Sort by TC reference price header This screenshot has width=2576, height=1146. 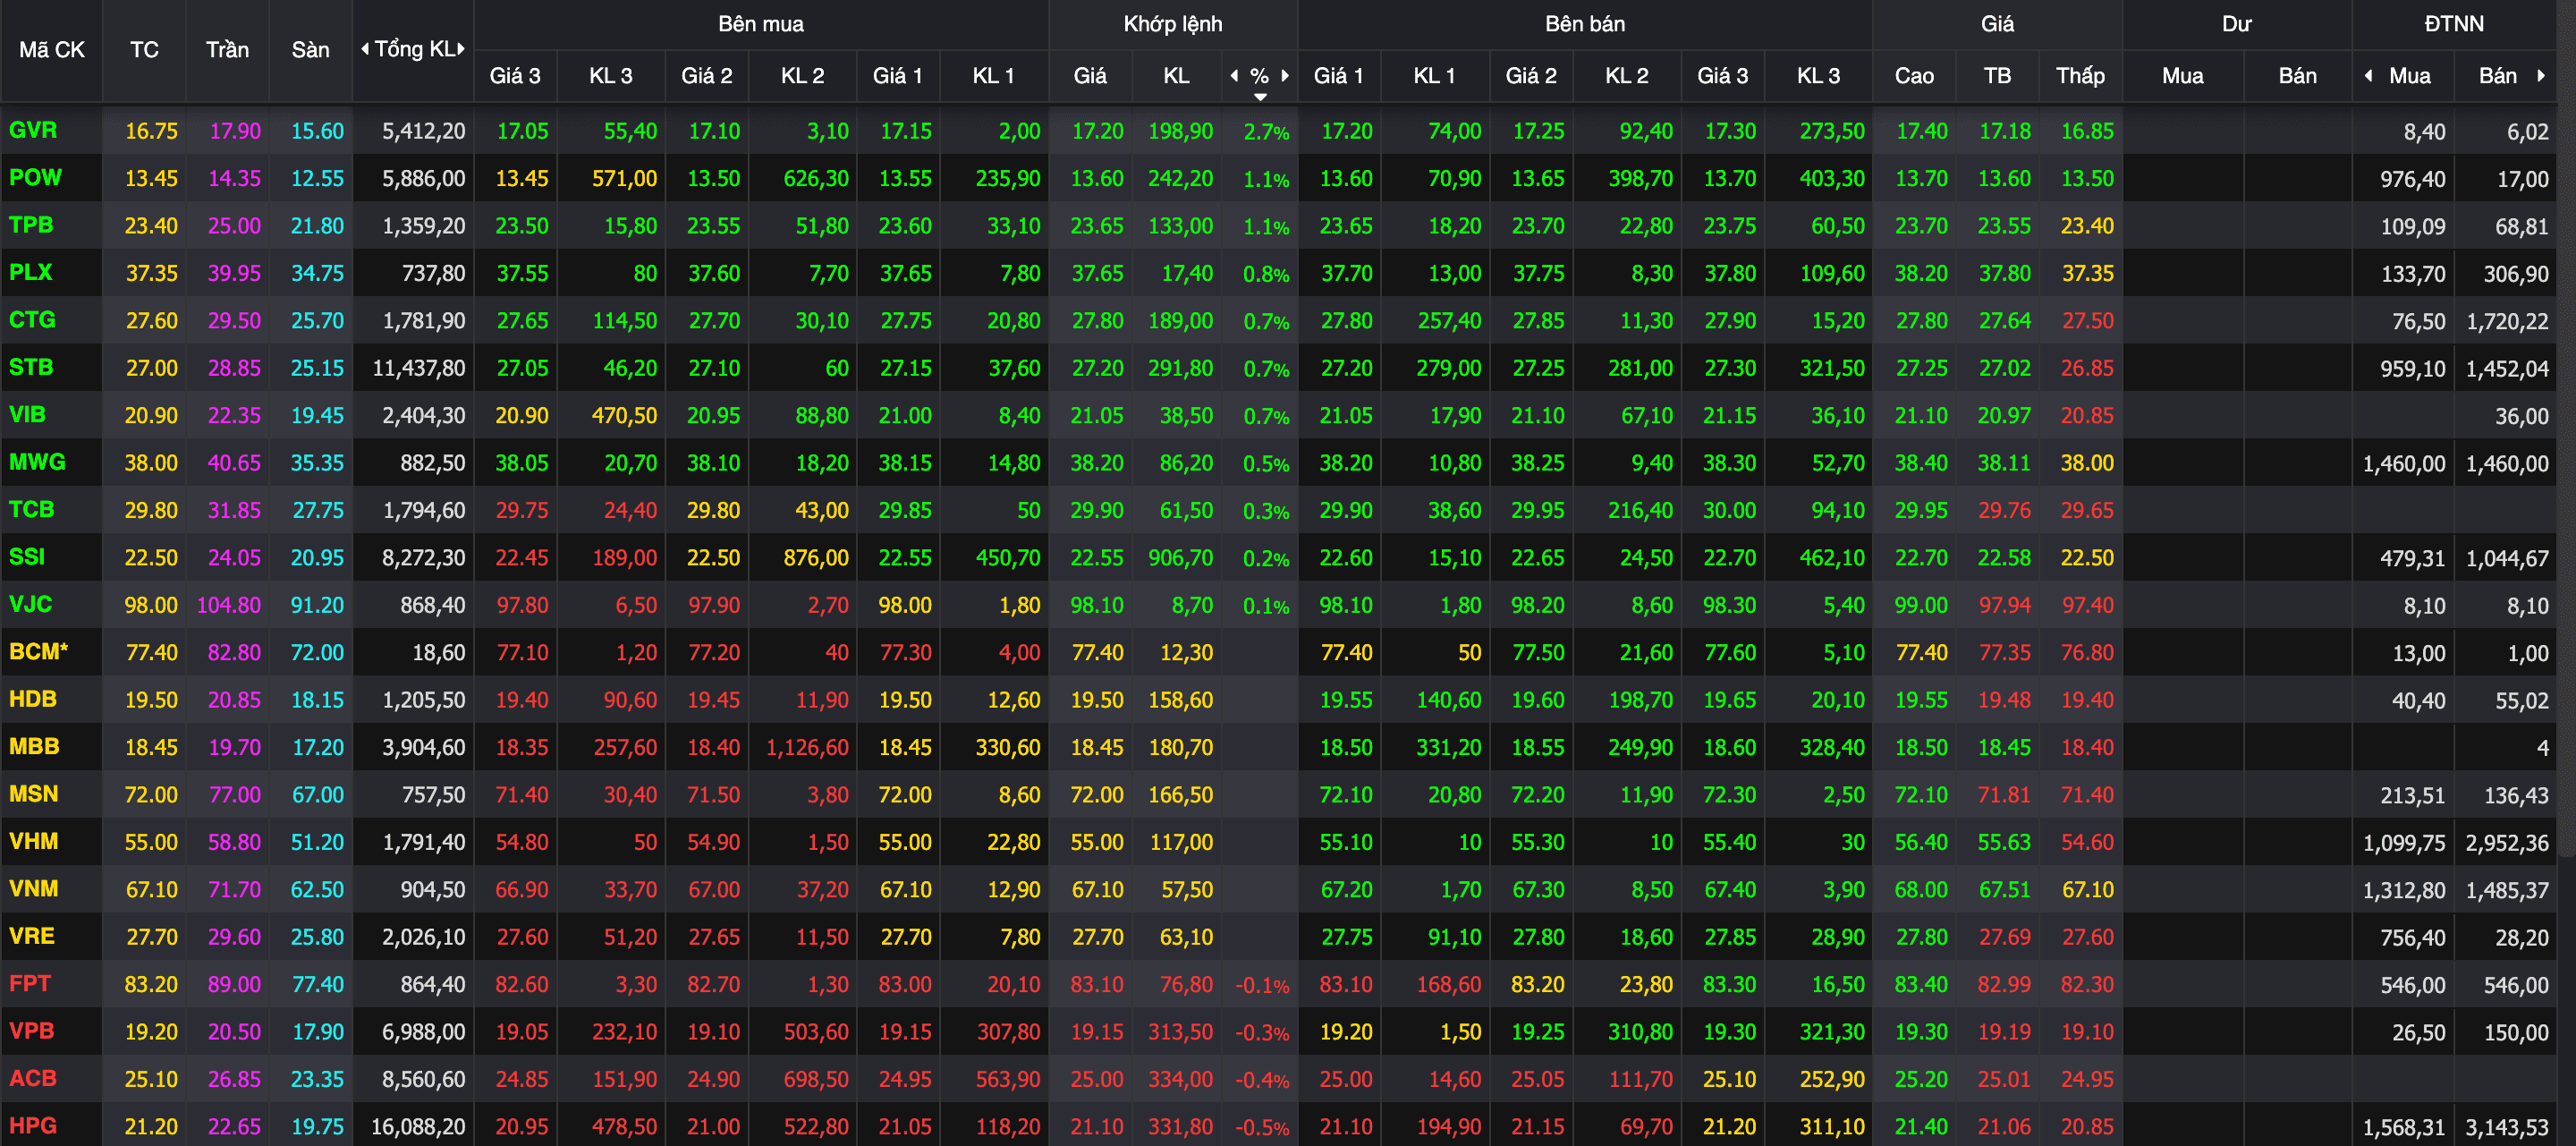click(x=144, y=50)
